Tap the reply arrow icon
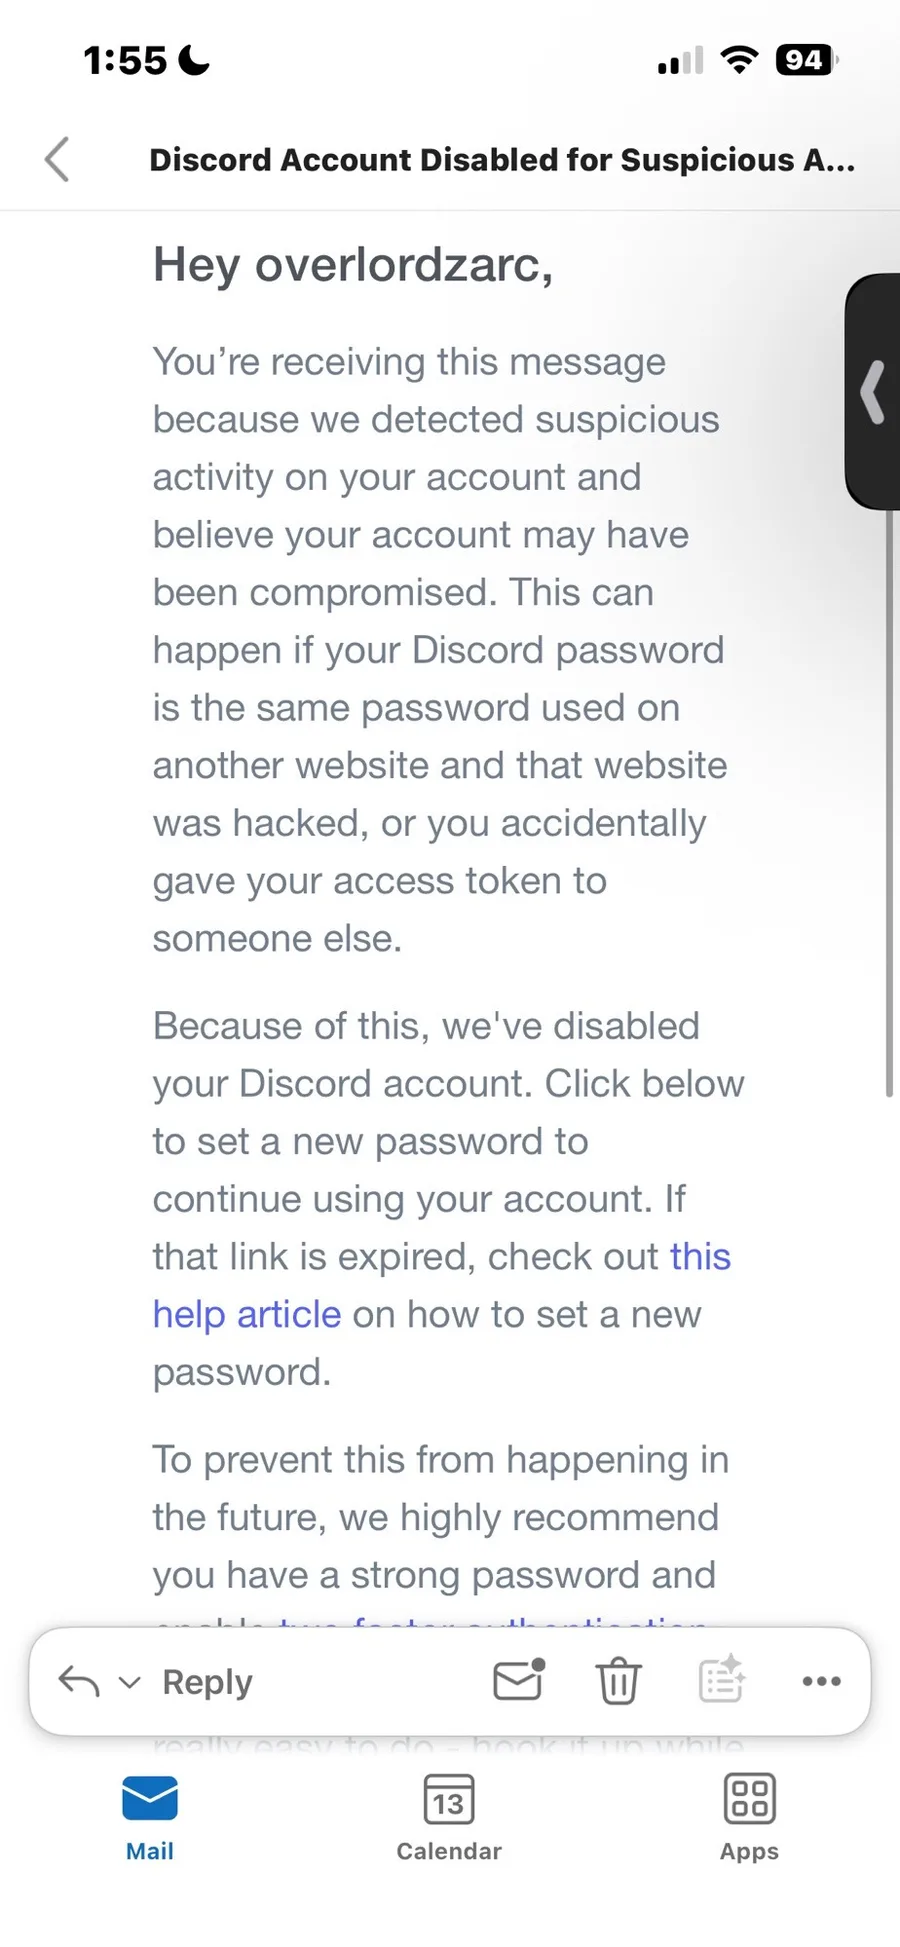 click(79, 1681)
